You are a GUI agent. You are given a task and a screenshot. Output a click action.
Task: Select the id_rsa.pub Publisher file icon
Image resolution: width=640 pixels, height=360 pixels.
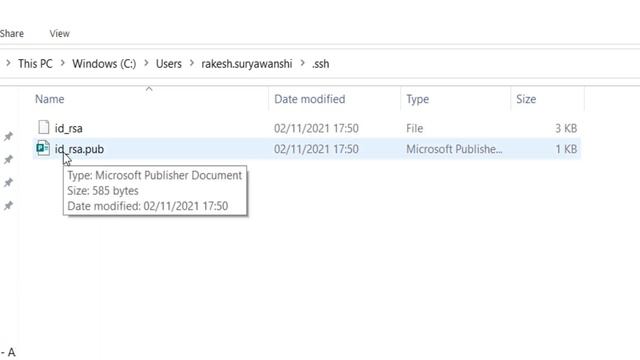43,148
